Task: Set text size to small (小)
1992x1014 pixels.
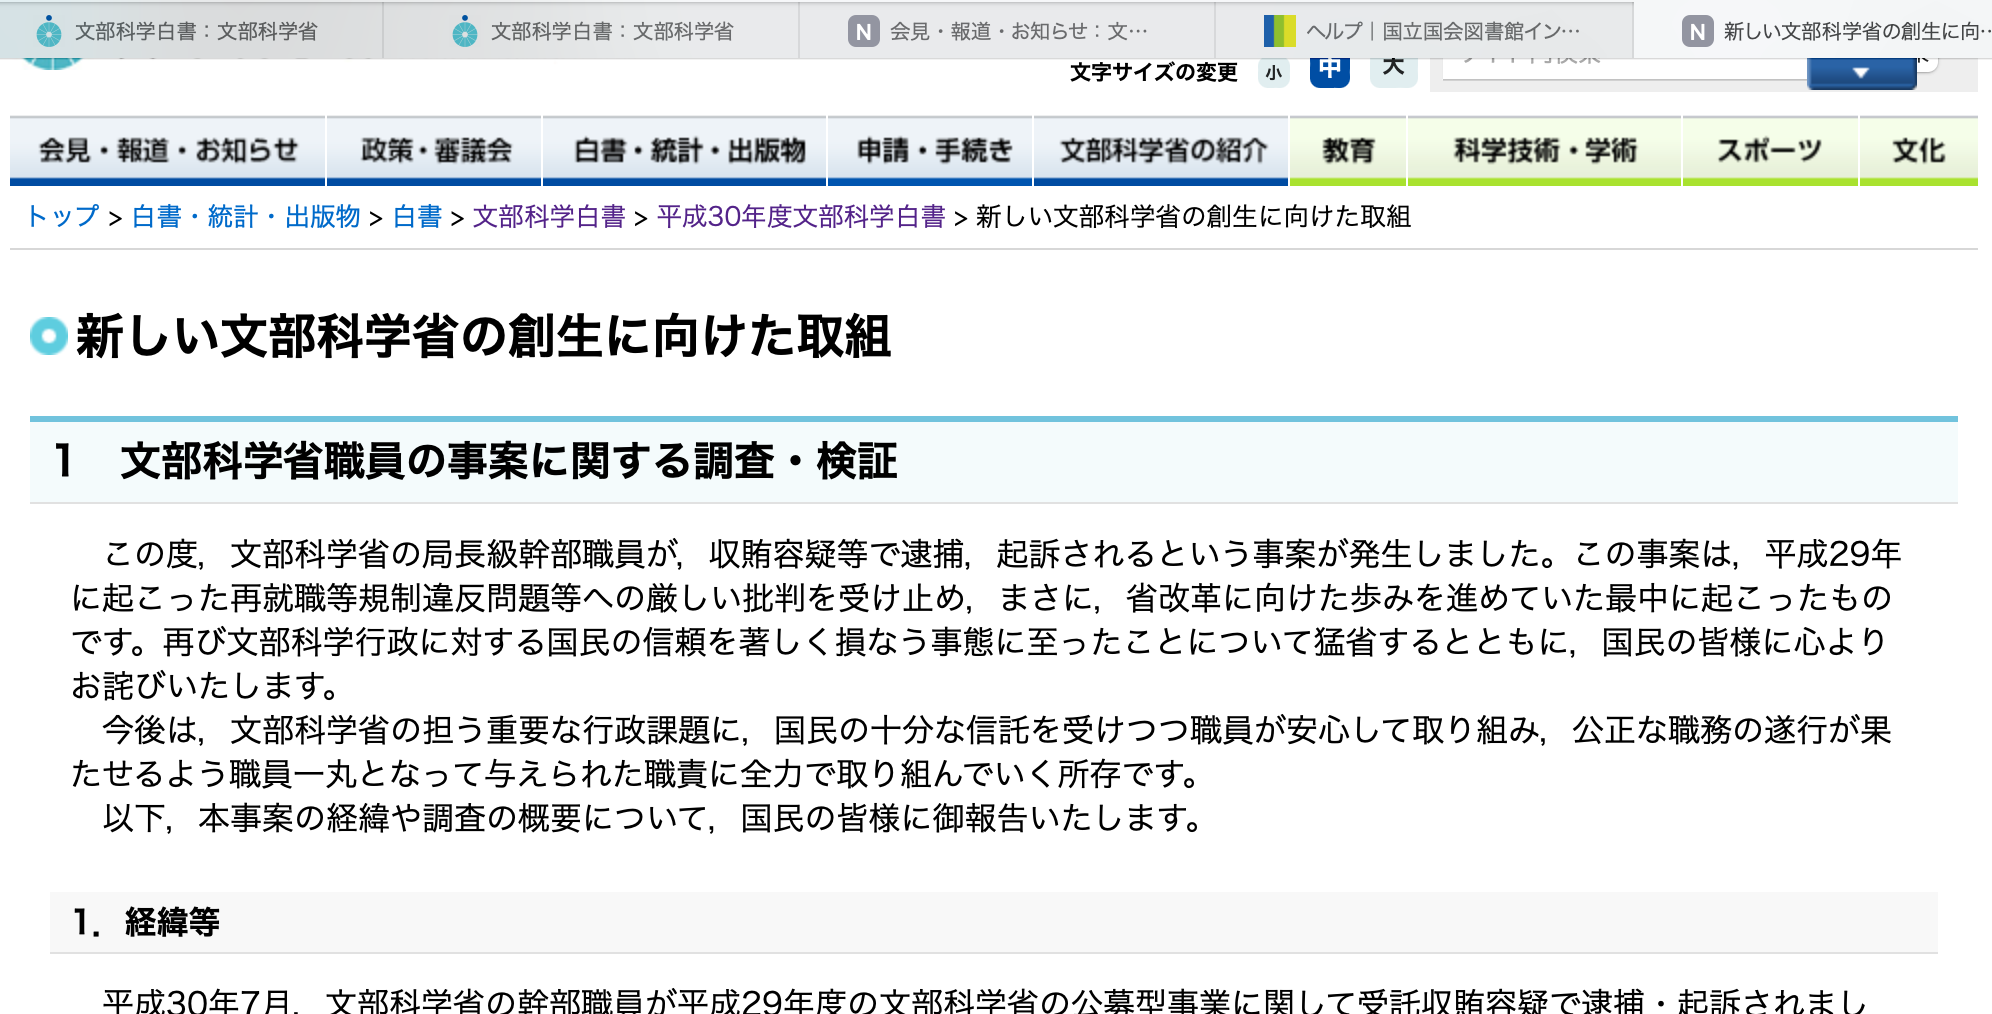Action: 1273,73
